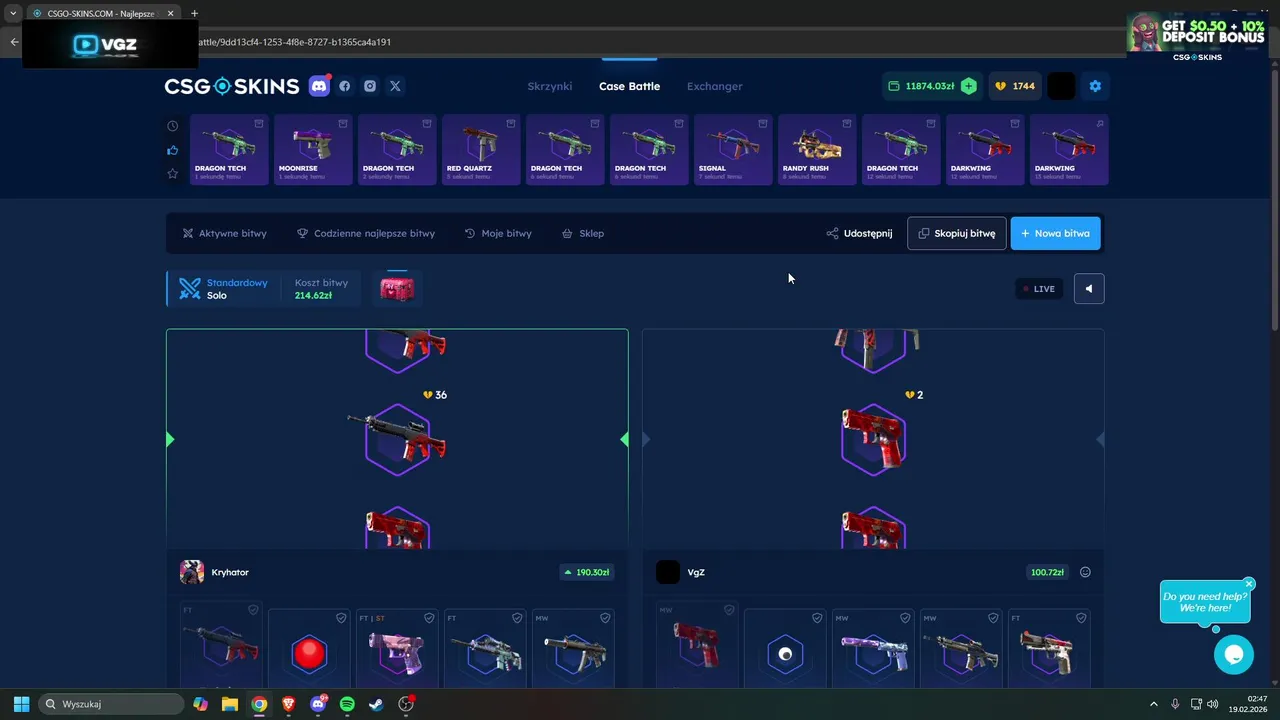Show recent drops with clock icon
Screen dimensions: 1280x720
pos(173,126)
